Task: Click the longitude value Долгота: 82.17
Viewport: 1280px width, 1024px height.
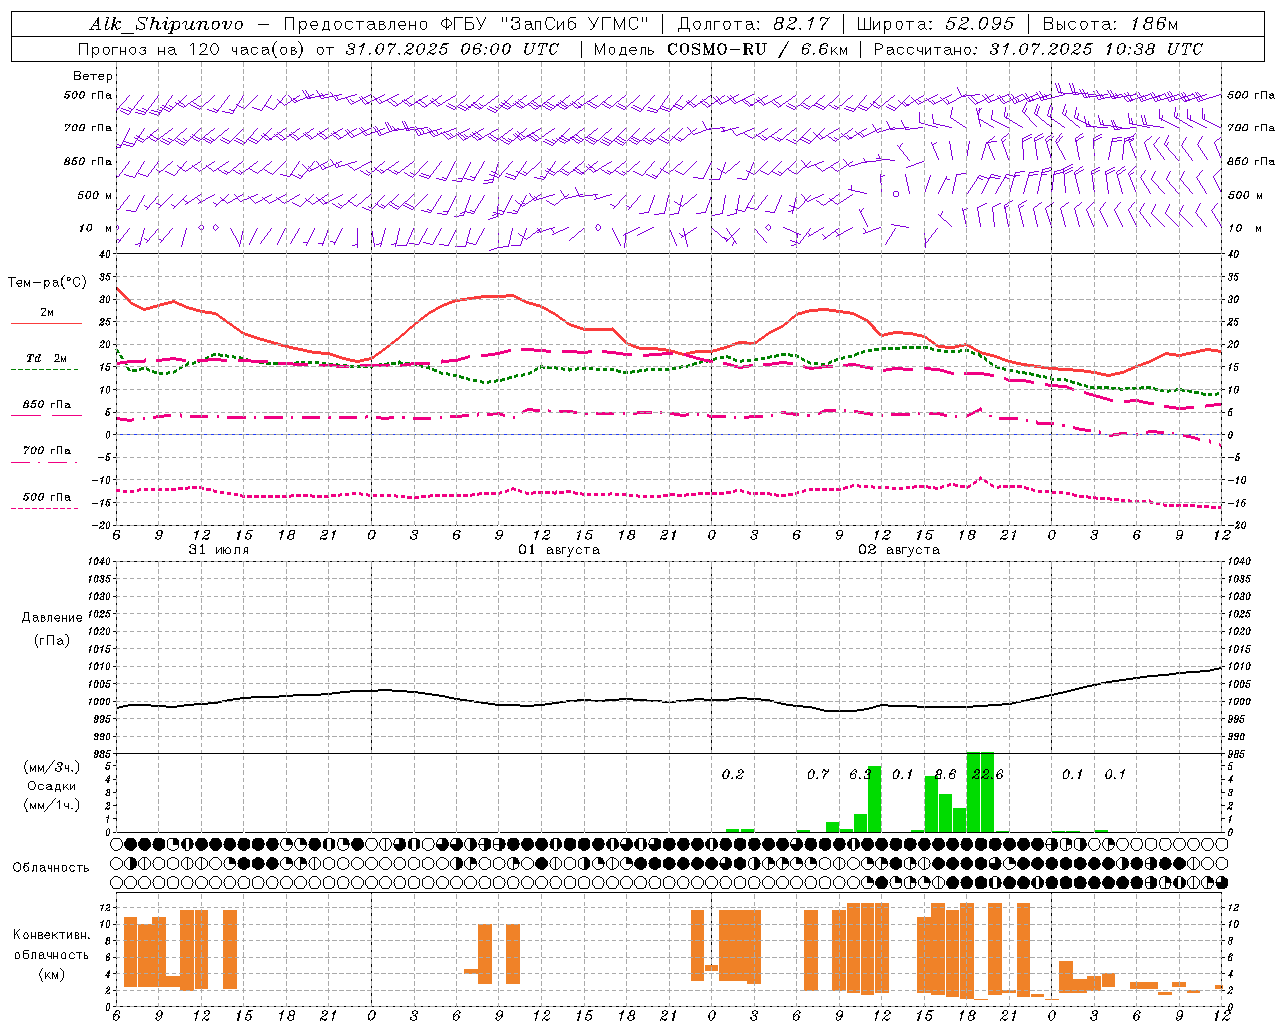Action: pos(753,24)
